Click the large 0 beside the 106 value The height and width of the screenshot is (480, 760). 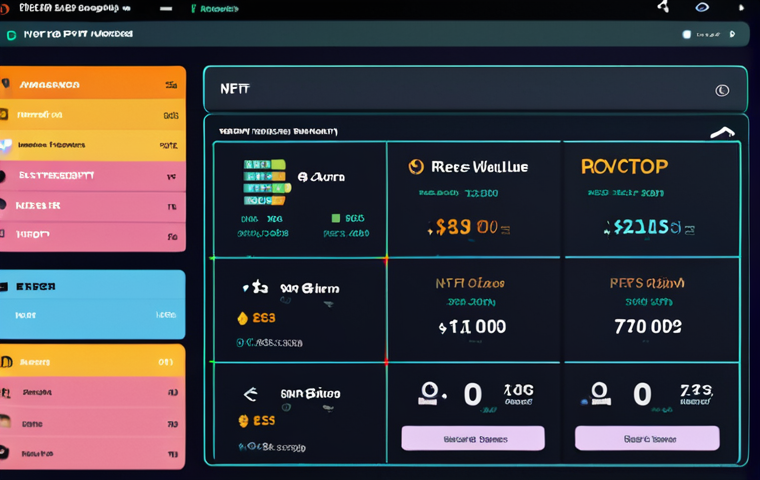(473, 394)
